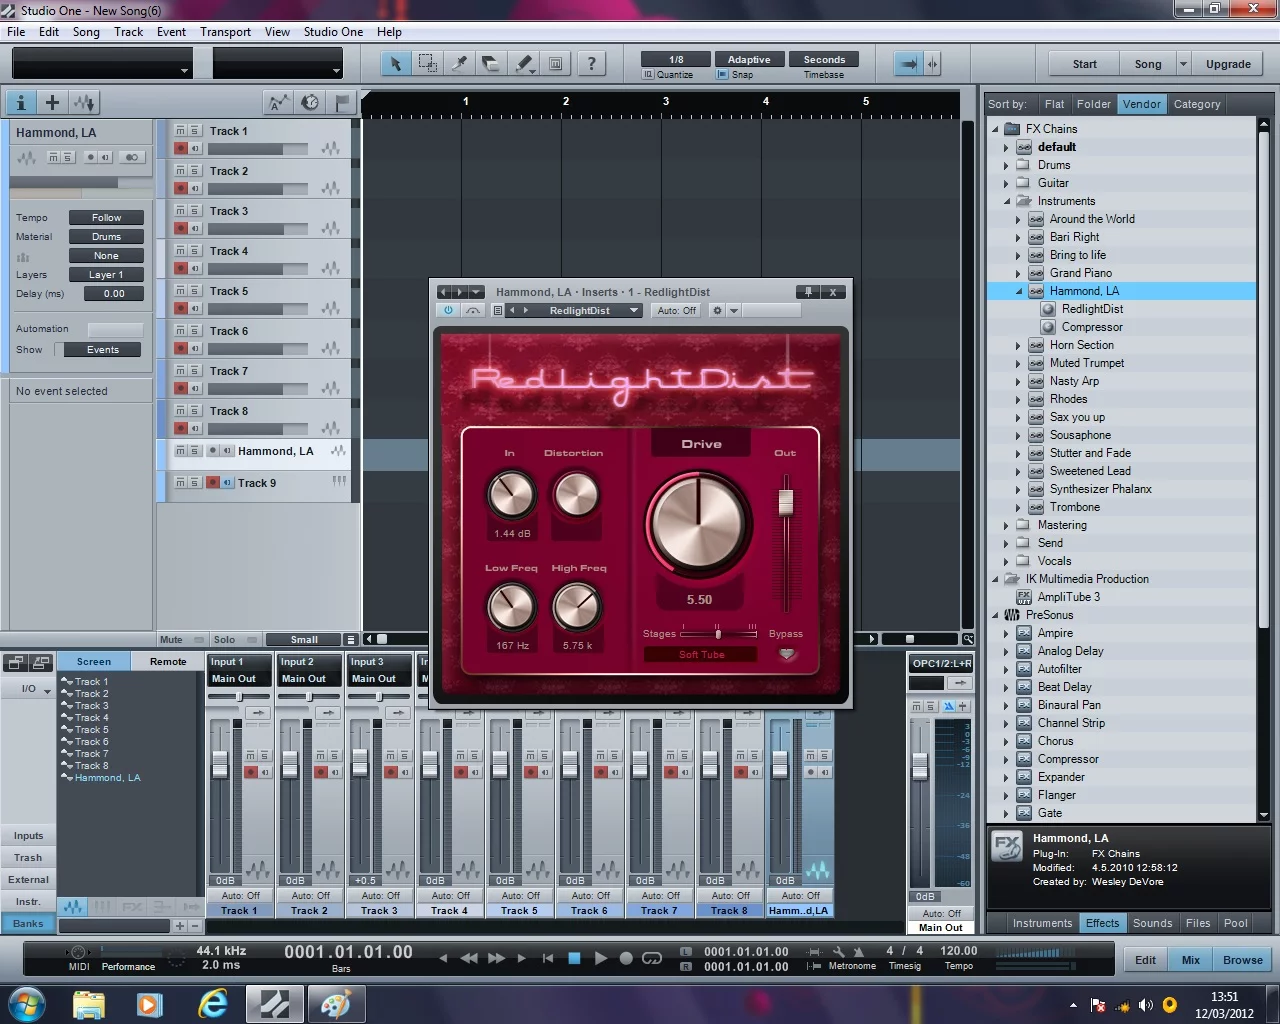Open the RedlightDist preset dropdown
The width and height of the screenshot is (1280, 1024).
tap(634, 311)
